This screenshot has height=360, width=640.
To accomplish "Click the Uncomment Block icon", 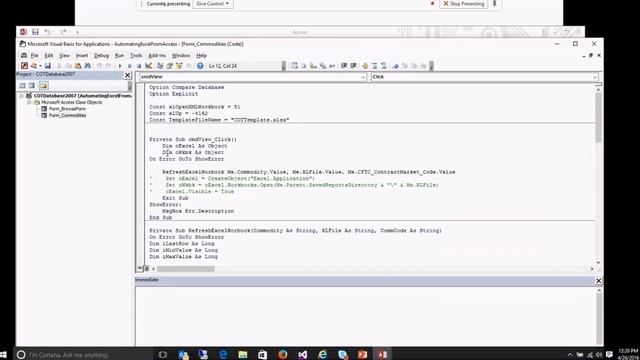I will coord(384,66).
